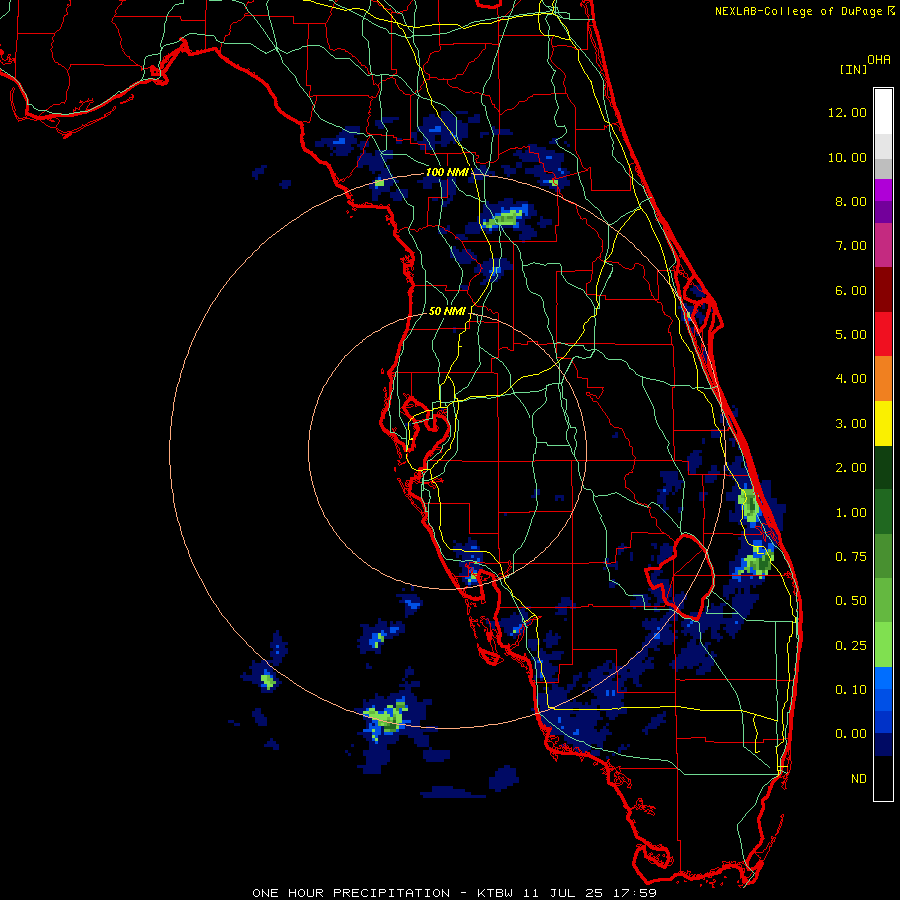900x900 pixels.
Task: Click the yellow 3.00 inch color swatch
Action: (883, 423)
